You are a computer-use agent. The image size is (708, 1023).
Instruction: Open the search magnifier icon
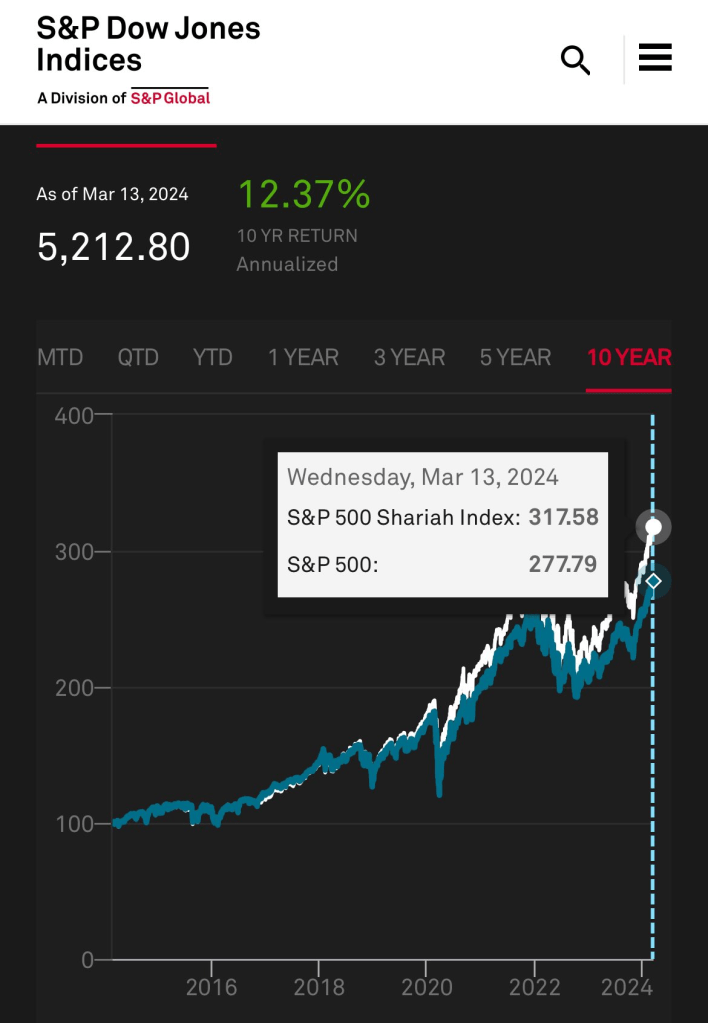[575, 60]
